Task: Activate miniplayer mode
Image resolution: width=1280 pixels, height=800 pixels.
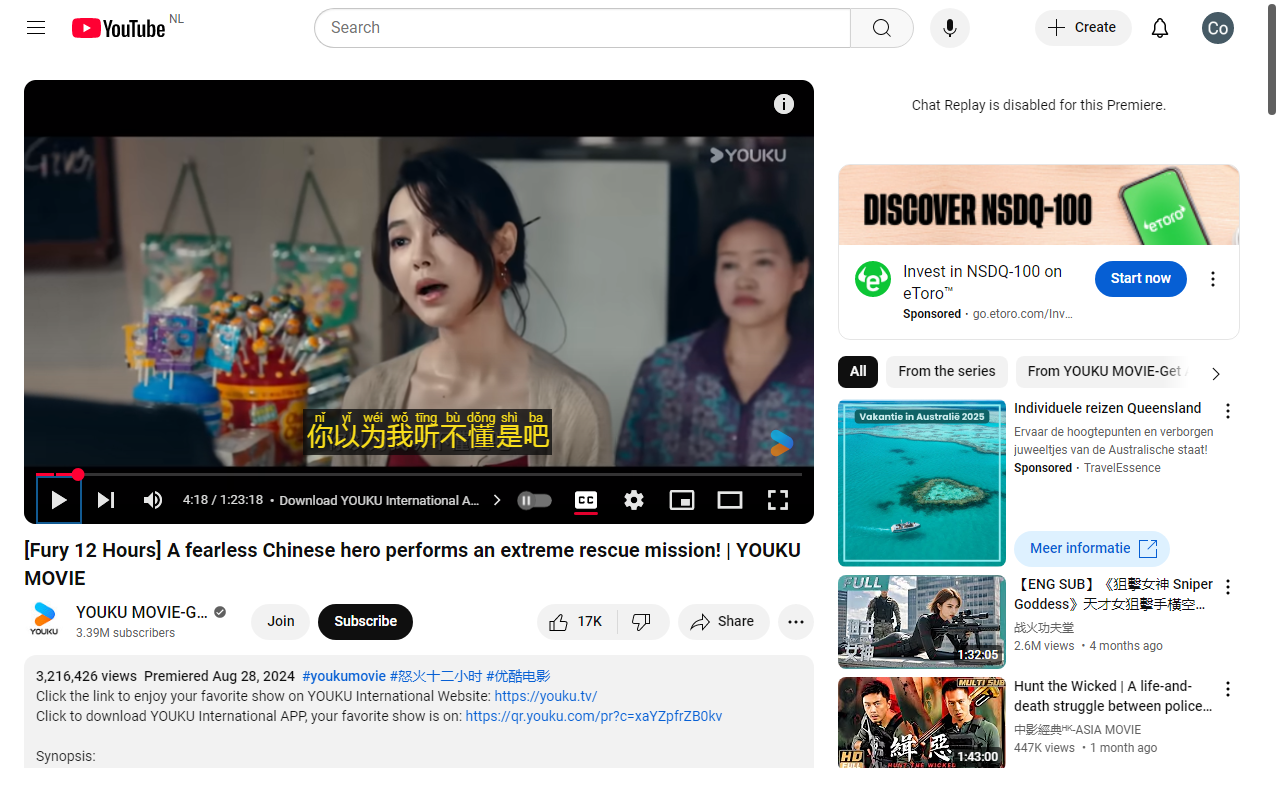Action: 682,500
